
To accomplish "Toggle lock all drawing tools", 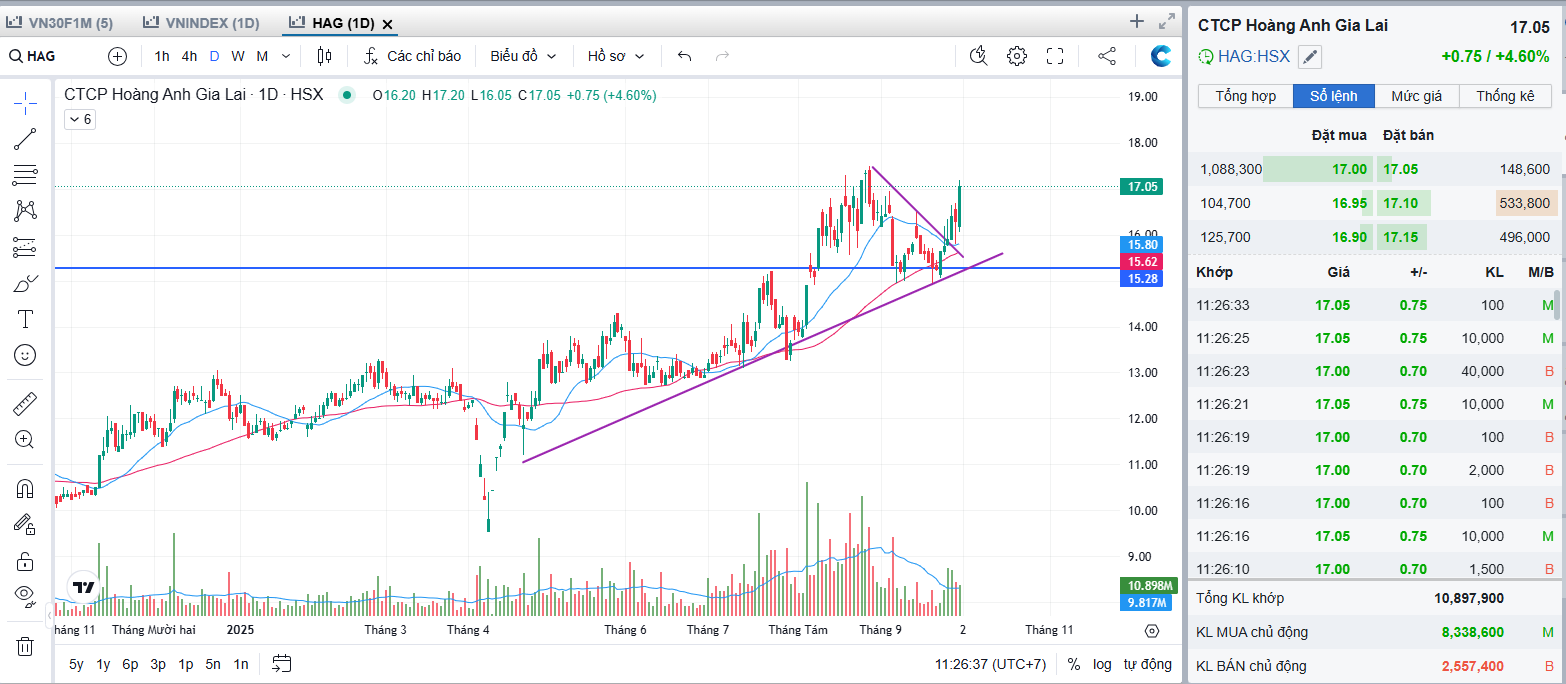I will coord(25,560).
